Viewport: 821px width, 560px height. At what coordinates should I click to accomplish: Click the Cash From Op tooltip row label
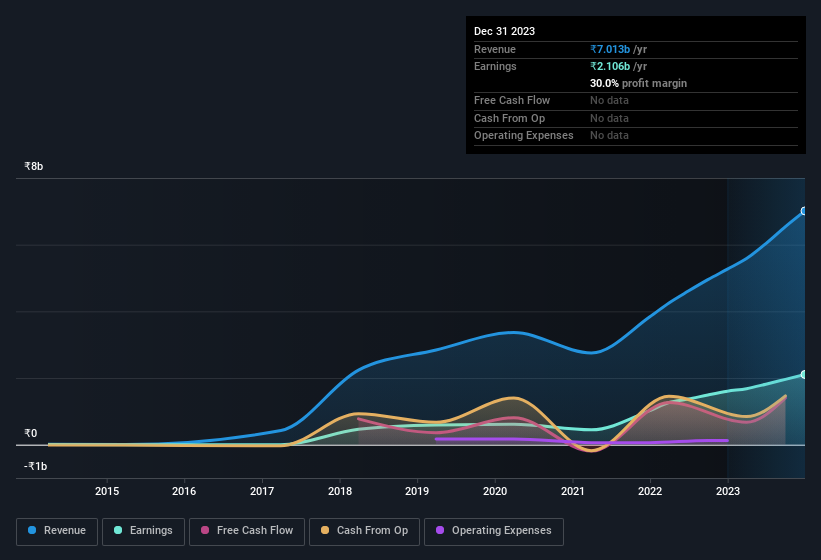pos(509,118)
